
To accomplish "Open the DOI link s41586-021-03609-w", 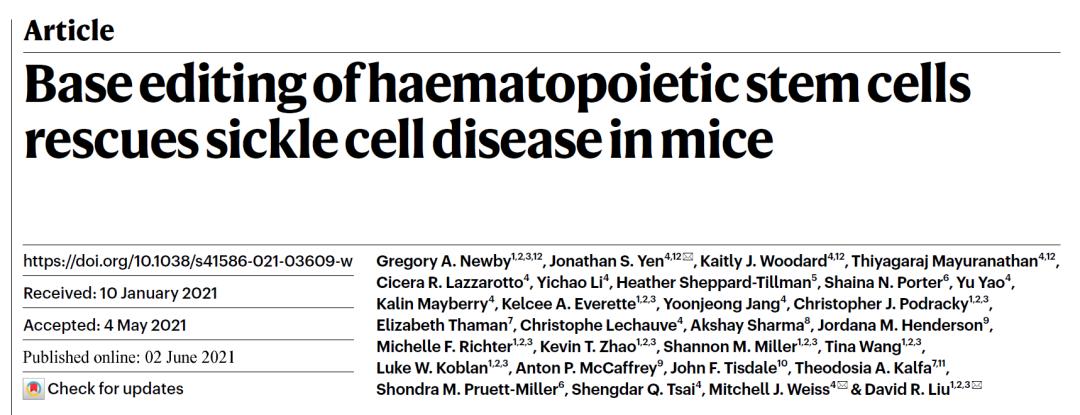I will 188,262.
